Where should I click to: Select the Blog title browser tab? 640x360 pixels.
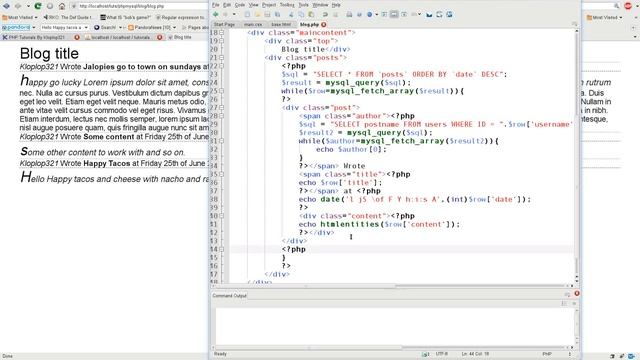(x=180, y=37)
